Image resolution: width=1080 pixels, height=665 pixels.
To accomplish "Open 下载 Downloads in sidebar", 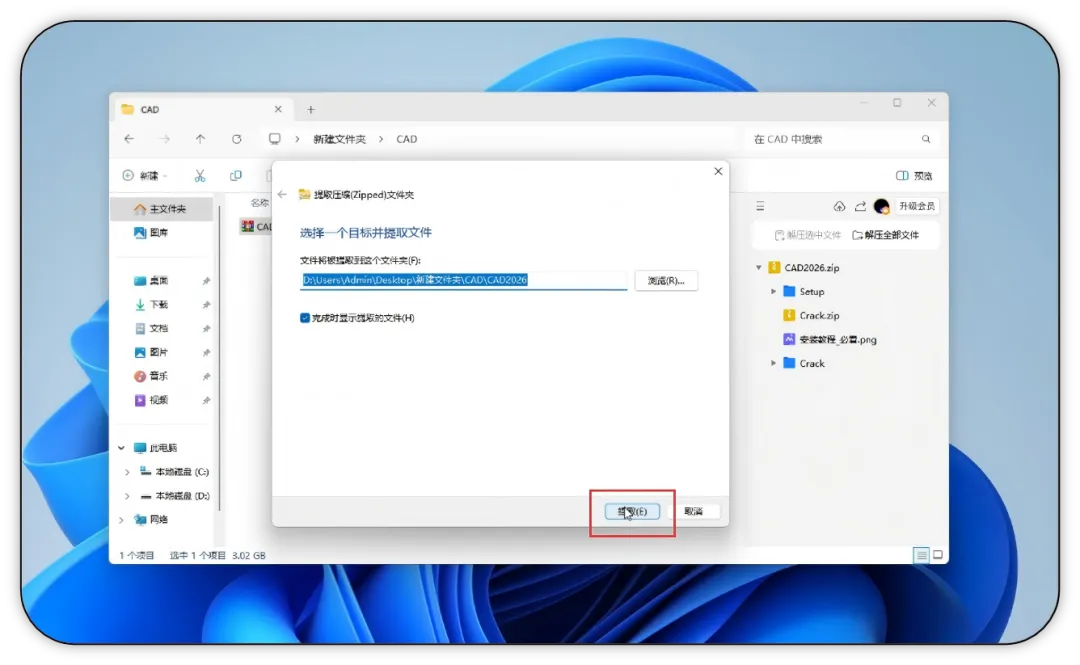I will 151,305.
